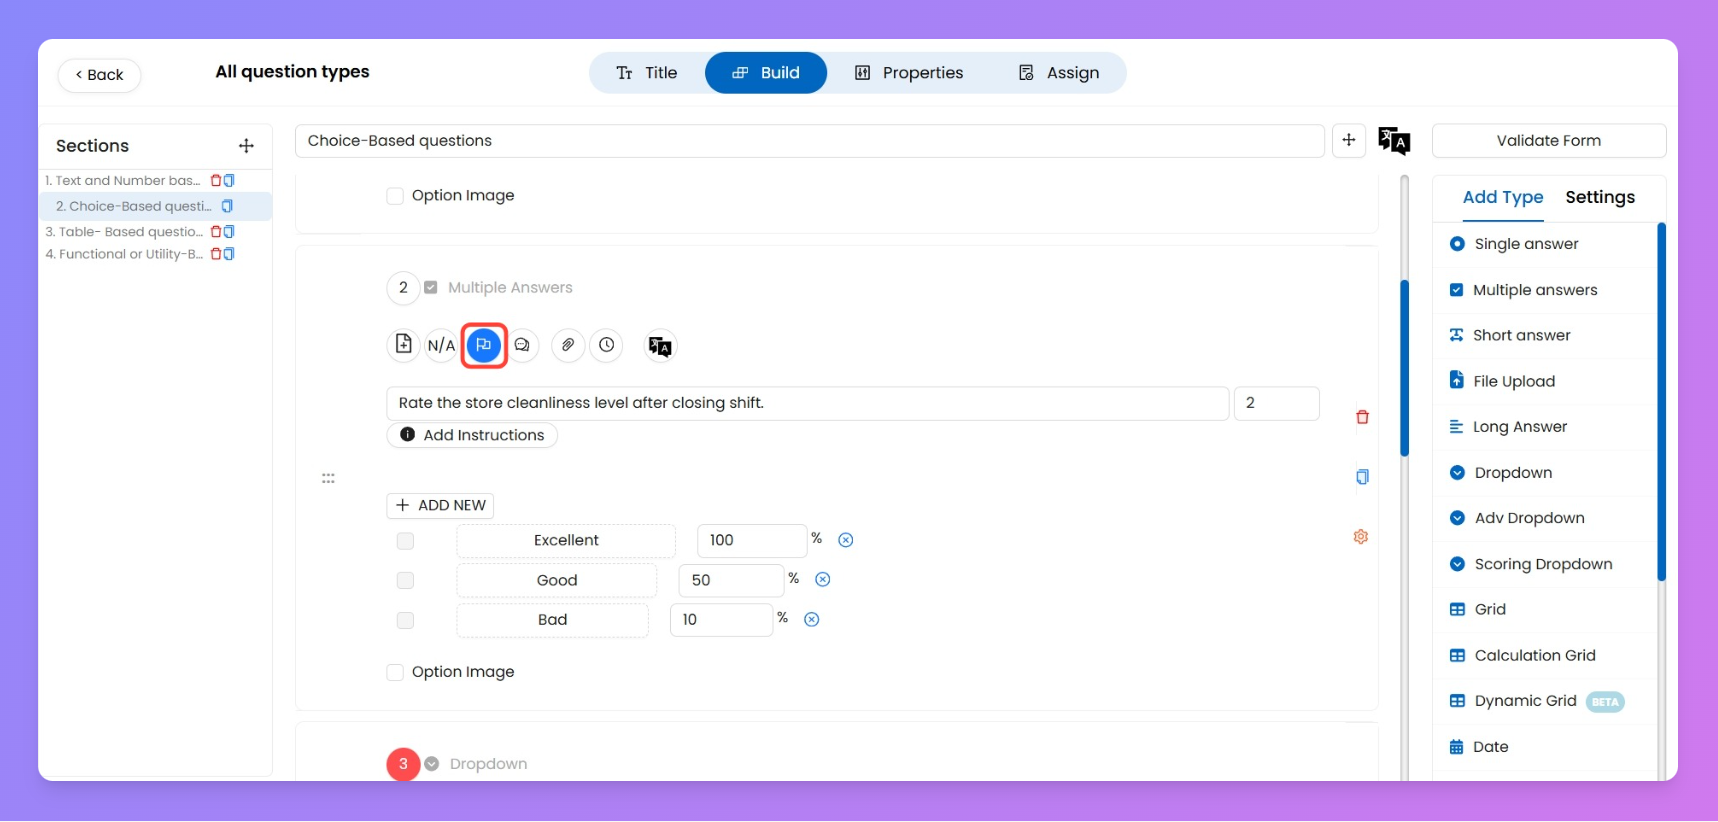The height and width of the screenshot is (822, 1718).
Task: Remove the Good option
Action: 823,580
